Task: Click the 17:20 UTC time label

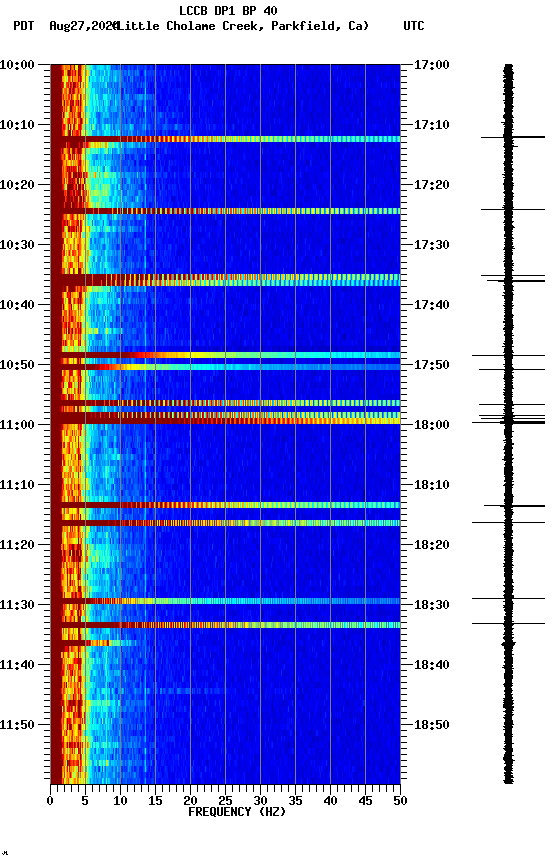Action: (432, 185)
